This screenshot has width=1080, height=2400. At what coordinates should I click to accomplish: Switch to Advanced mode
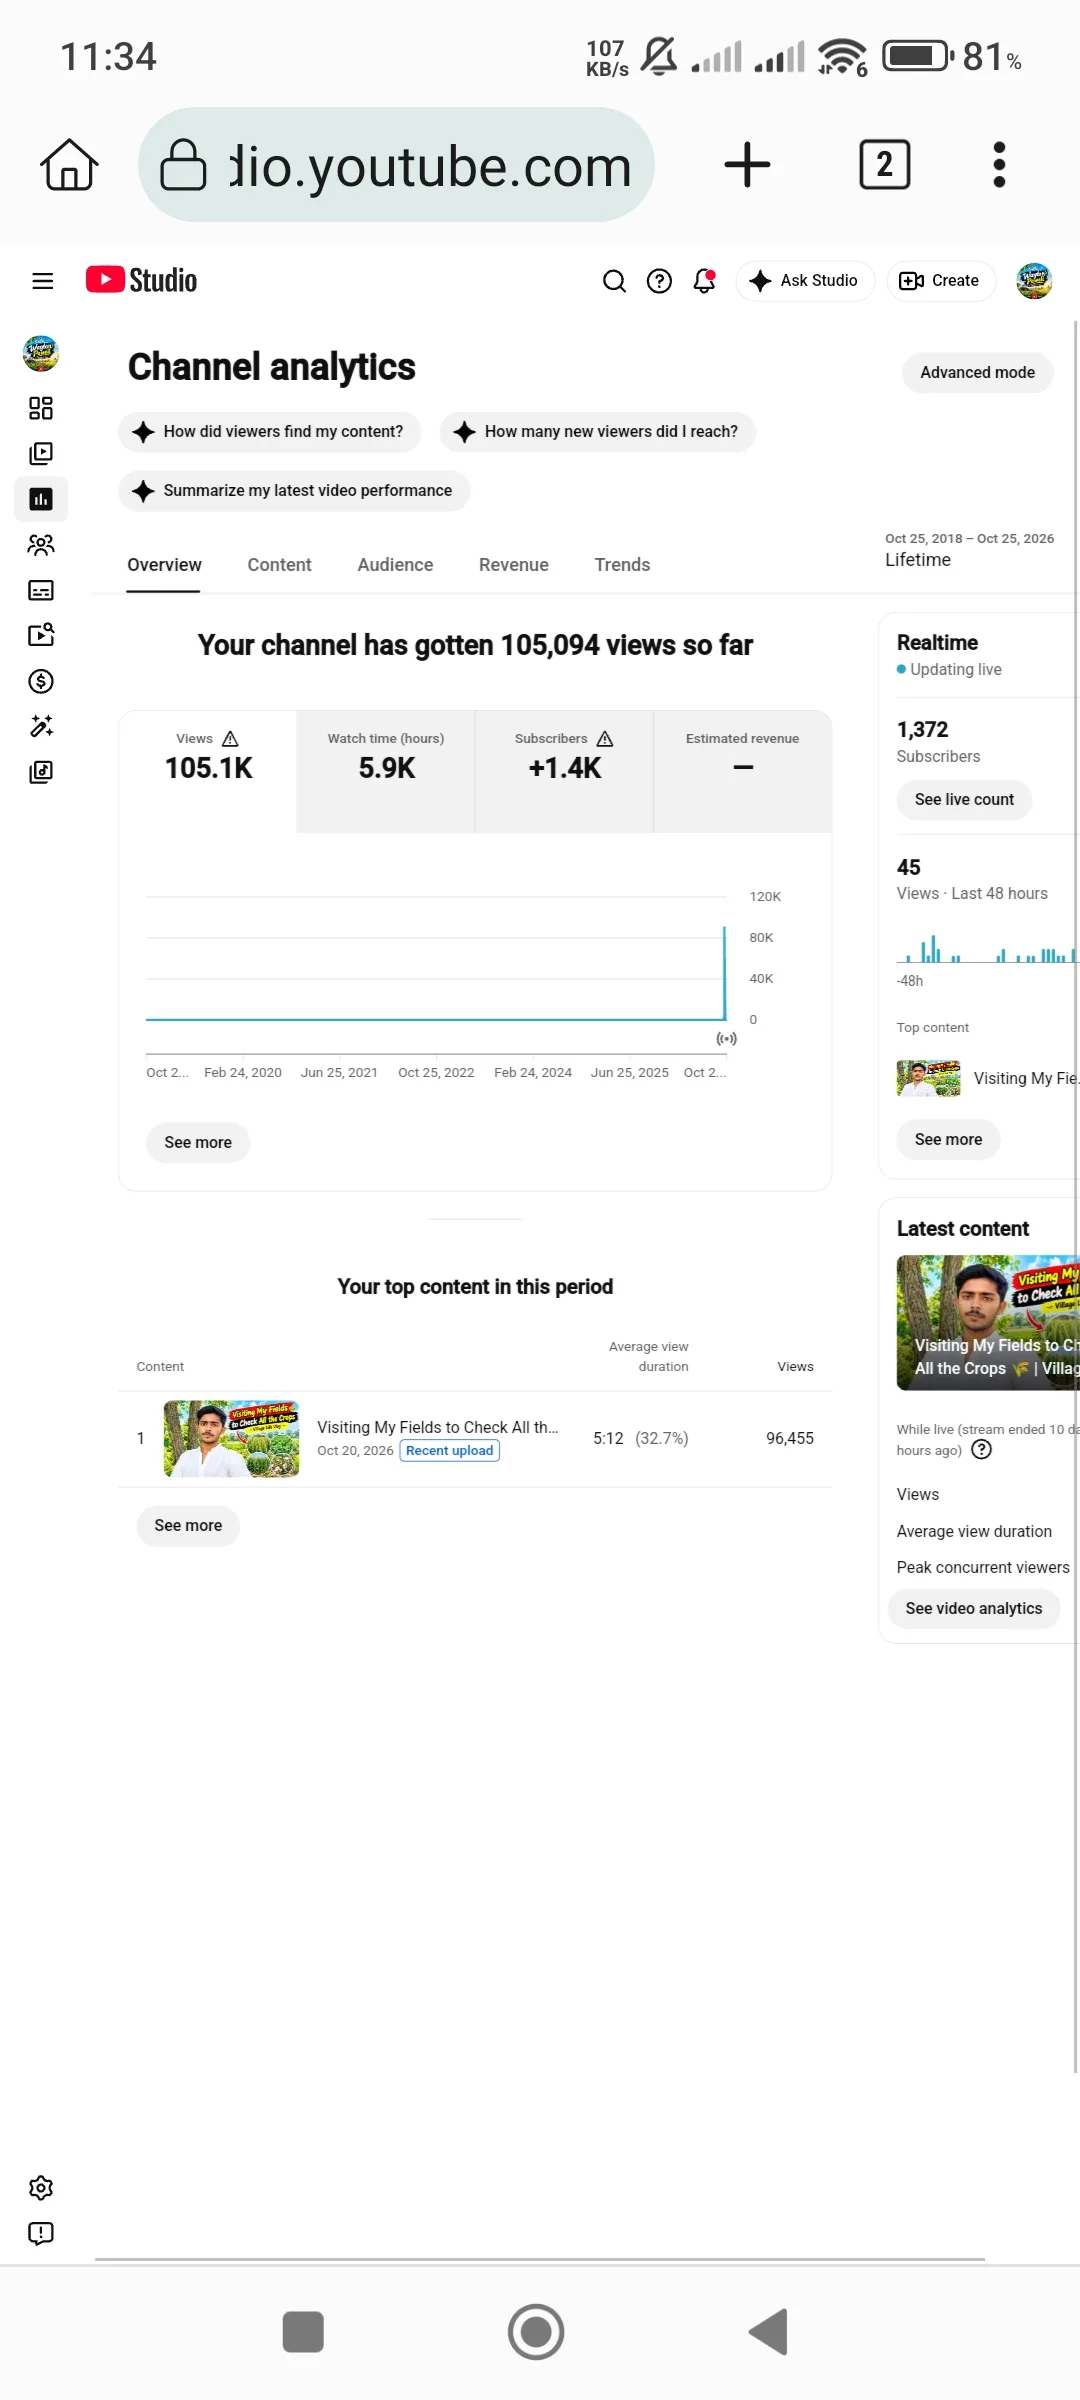[977, 373]
